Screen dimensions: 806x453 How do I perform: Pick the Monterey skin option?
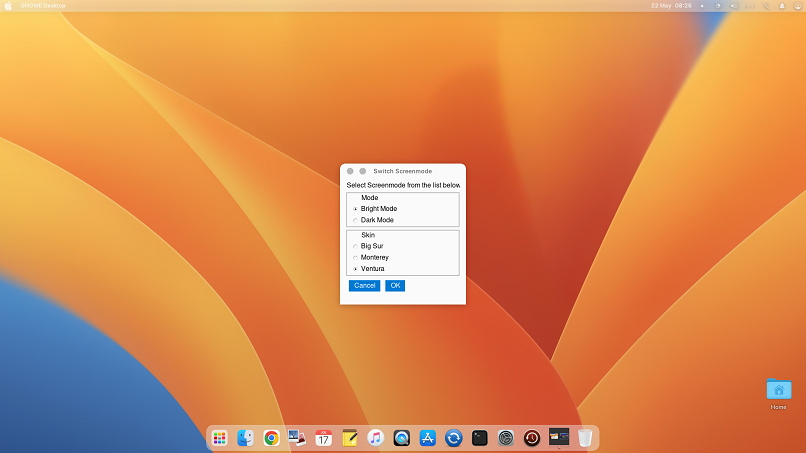click(355, 258)
